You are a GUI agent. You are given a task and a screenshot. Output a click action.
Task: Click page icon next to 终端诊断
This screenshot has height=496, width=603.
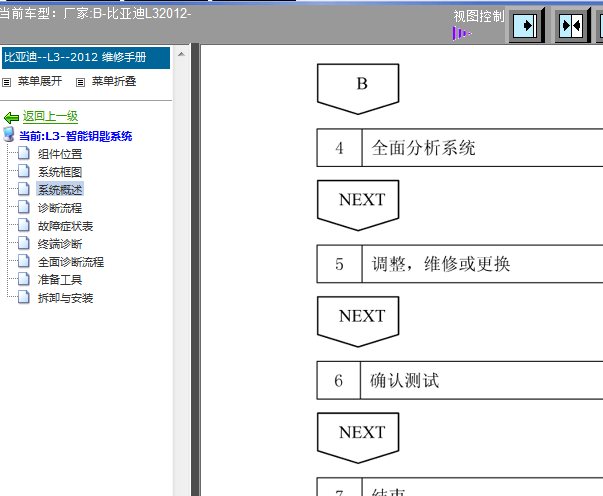coord(23,243)
